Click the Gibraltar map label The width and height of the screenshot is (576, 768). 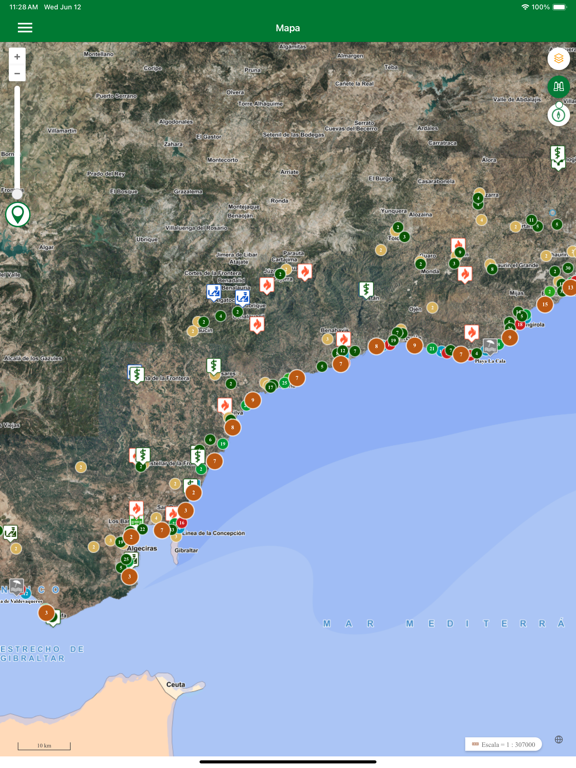click(186, 550)
